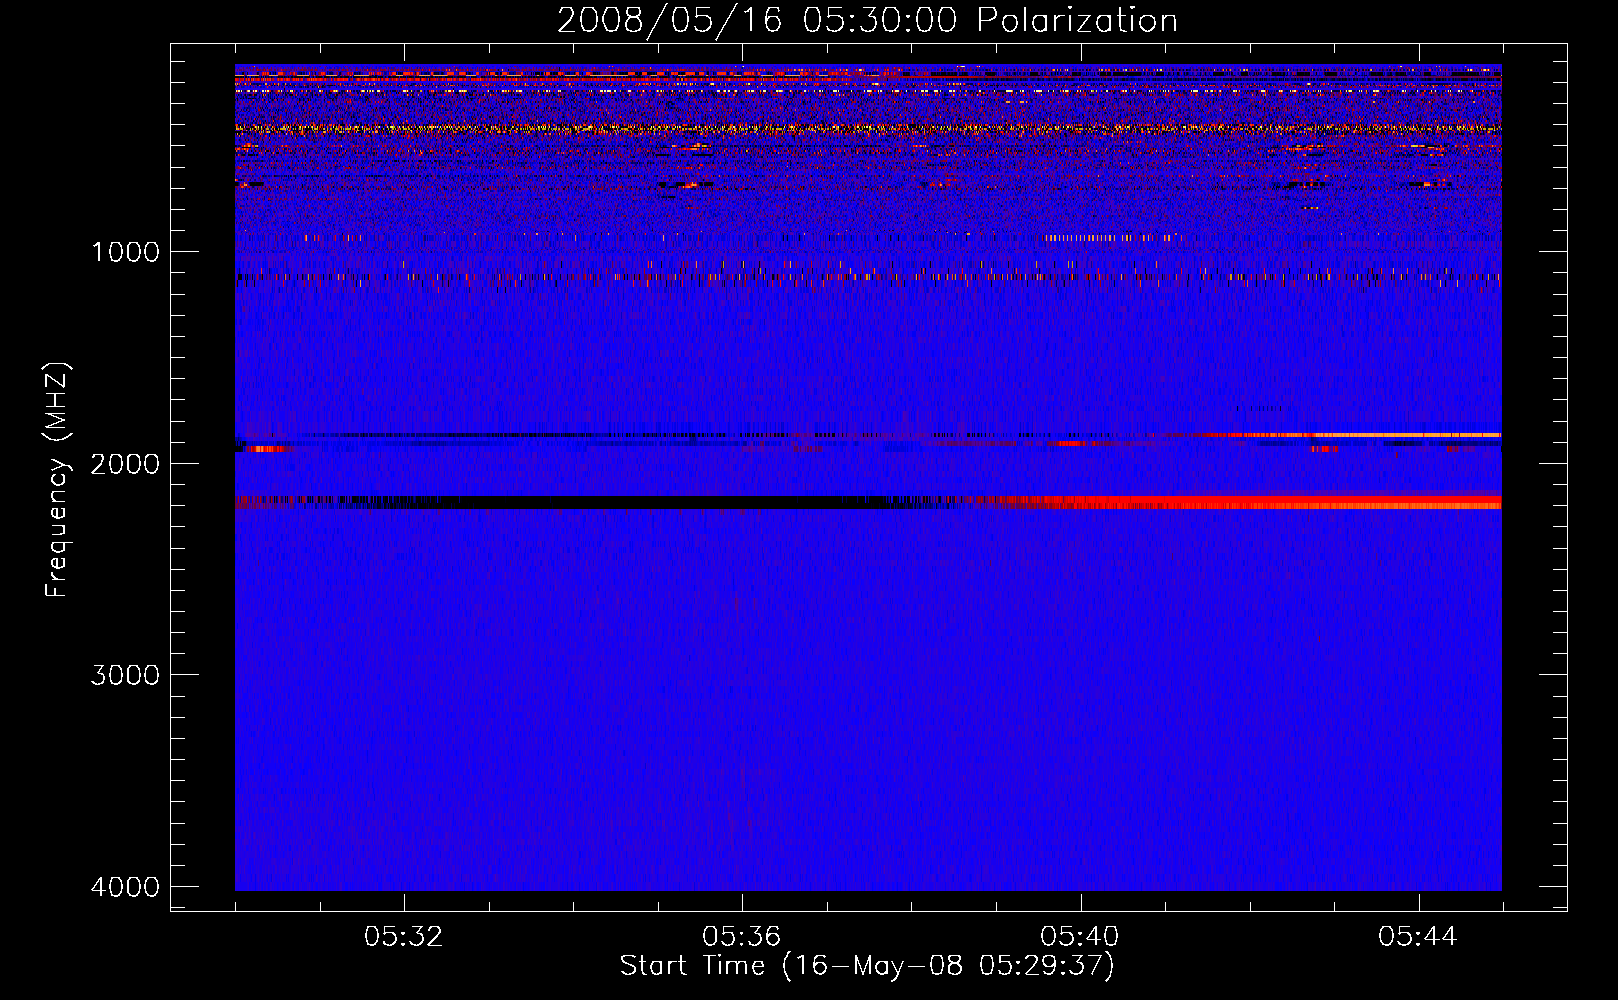Click the 'Frequency (MHZ)' axis label
This screenshot has width=1618, height=1000.
(57, 480)
